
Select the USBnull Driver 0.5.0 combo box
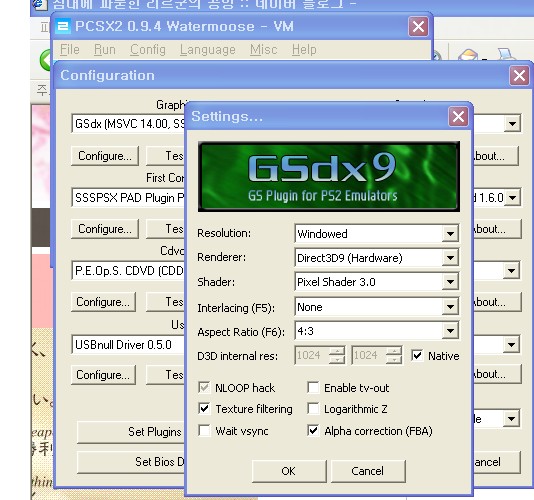point(128,345)
